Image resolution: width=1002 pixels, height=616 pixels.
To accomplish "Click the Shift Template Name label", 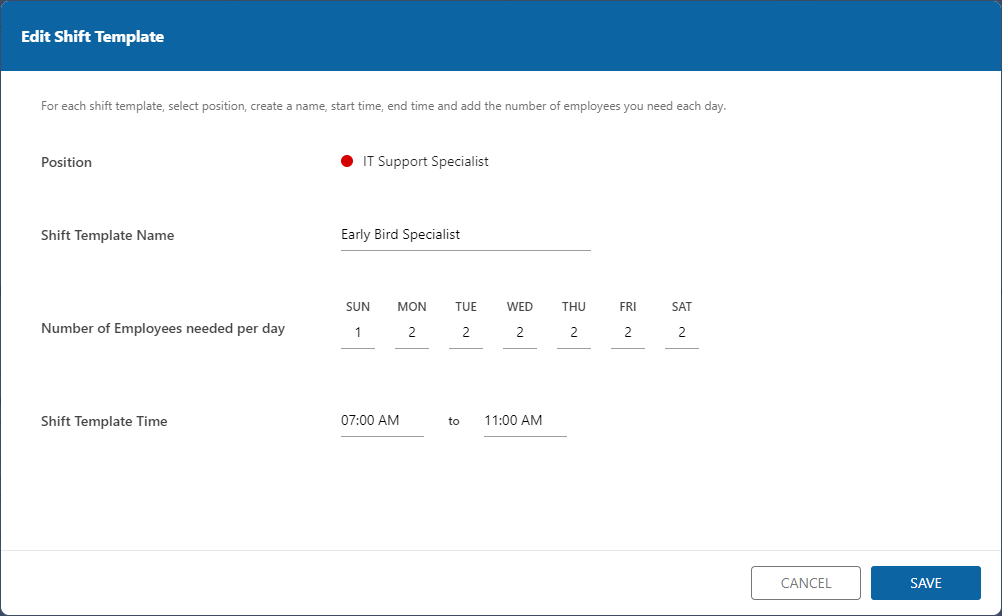I will tap(107, 235).
